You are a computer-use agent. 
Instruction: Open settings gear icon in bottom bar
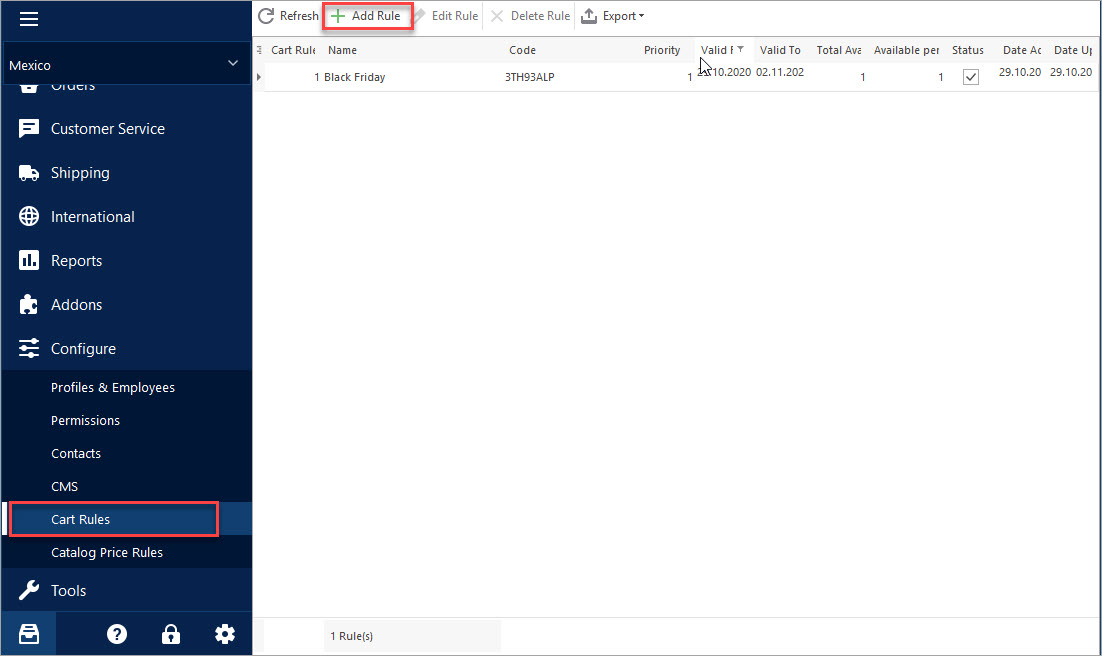[225, 634]
